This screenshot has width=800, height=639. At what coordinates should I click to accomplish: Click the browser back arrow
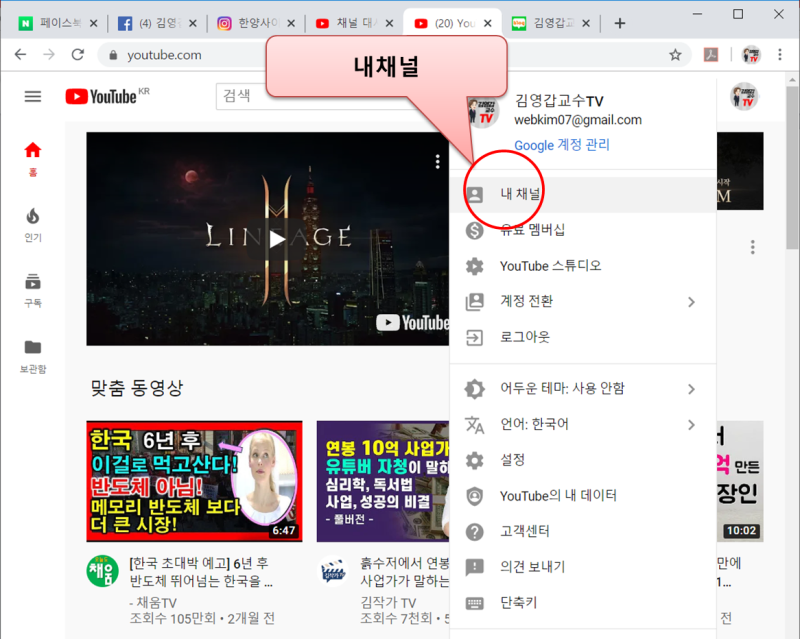20,55
